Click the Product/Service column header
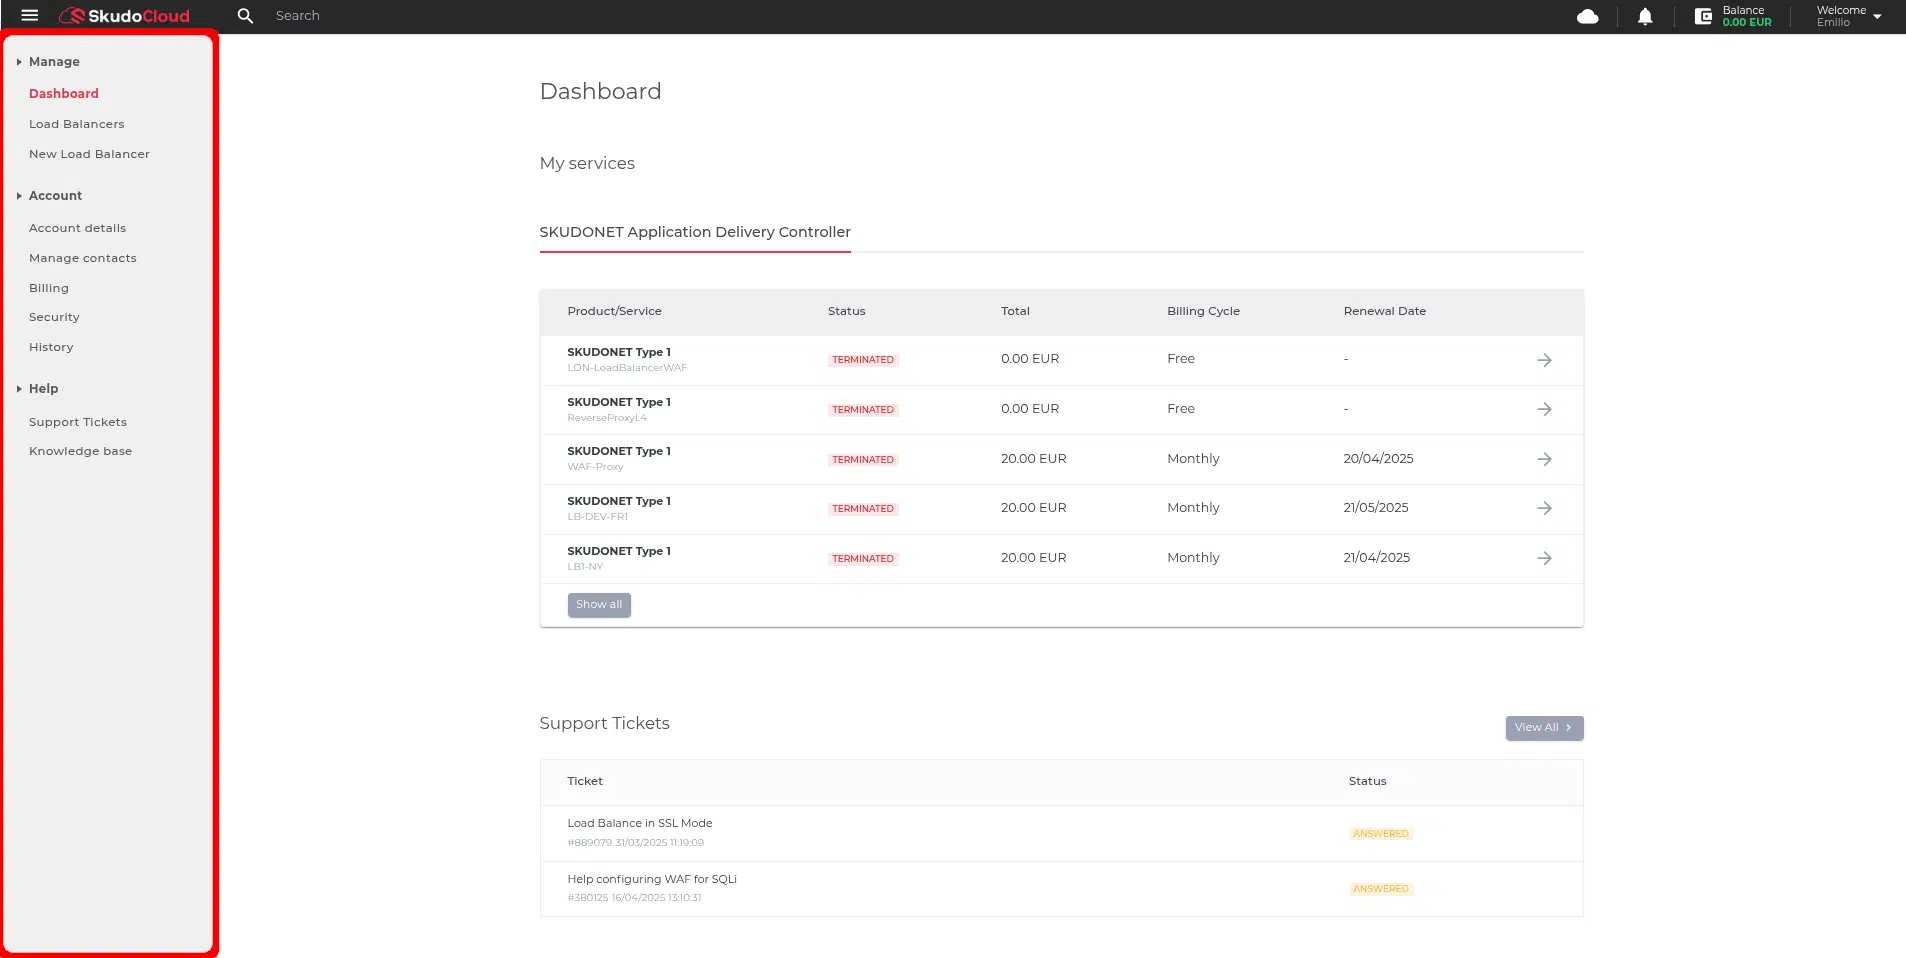Screen dimensions: 1906x958 pos(614,311)
